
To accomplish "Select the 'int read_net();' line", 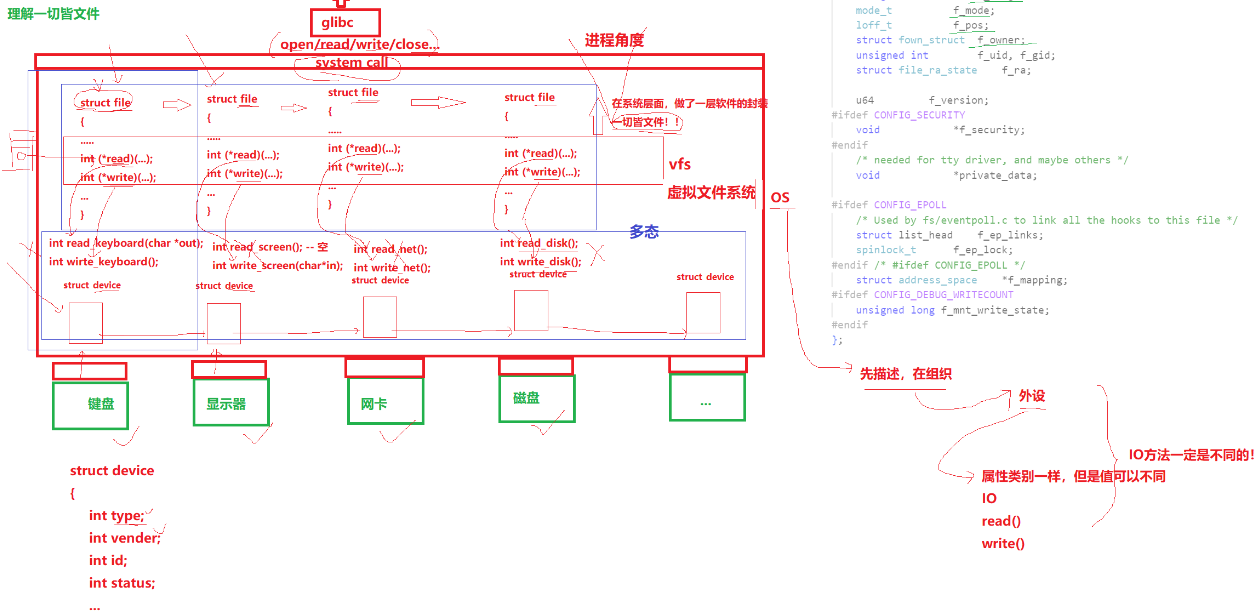I will point(390,249).
